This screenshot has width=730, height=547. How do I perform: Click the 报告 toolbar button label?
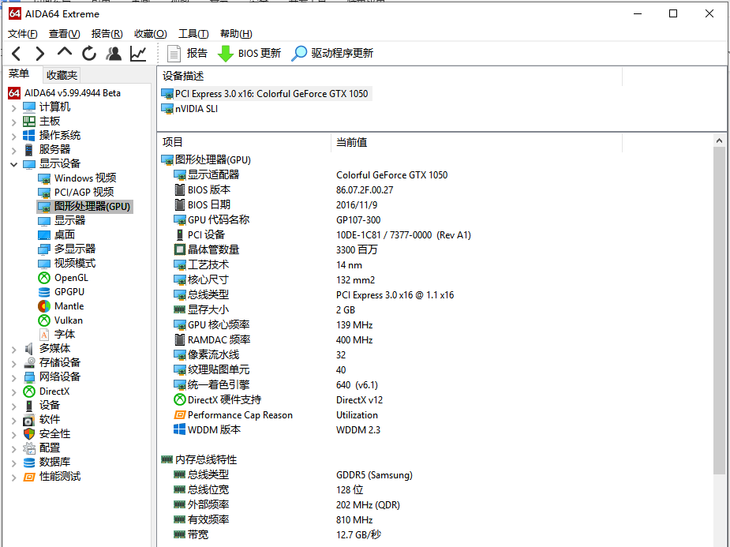tap(197, 54)
